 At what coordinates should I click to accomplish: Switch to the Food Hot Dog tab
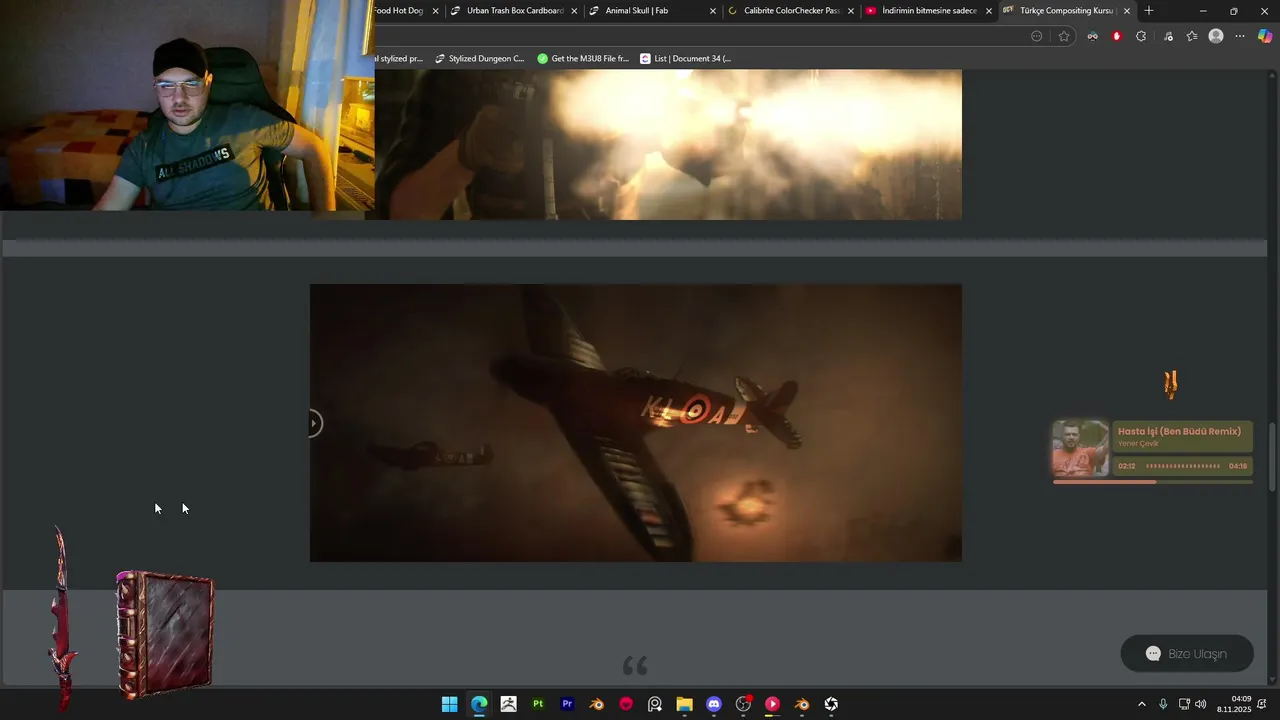point(399,11)
